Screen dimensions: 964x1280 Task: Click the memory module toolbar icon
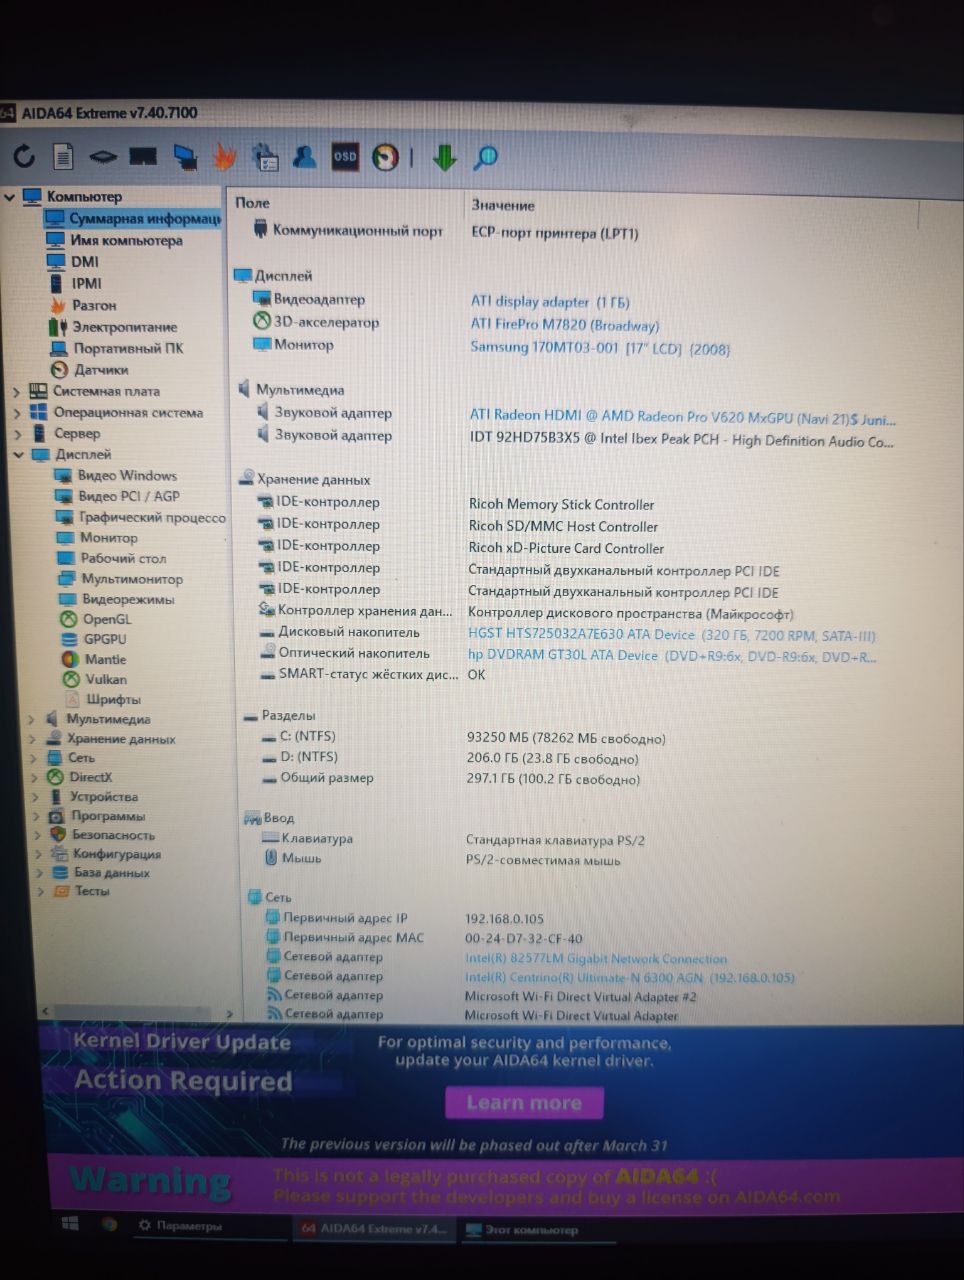coord(144,157)
